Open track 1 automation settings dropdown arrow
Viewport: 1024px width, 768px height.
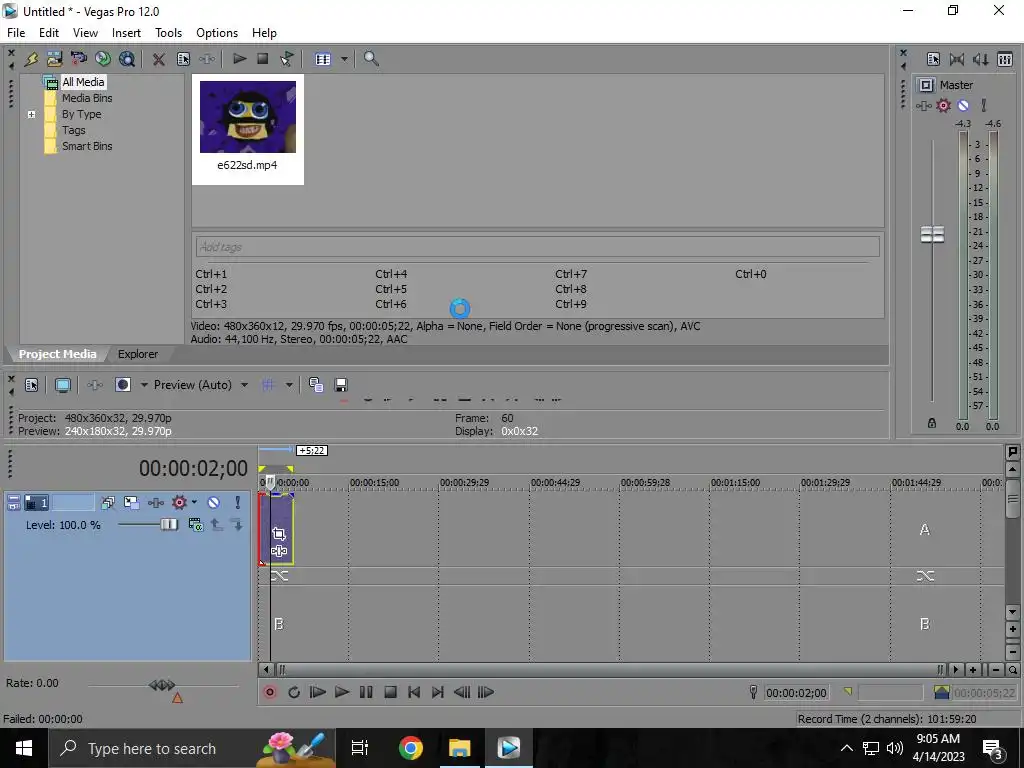(x=194, y=502)
